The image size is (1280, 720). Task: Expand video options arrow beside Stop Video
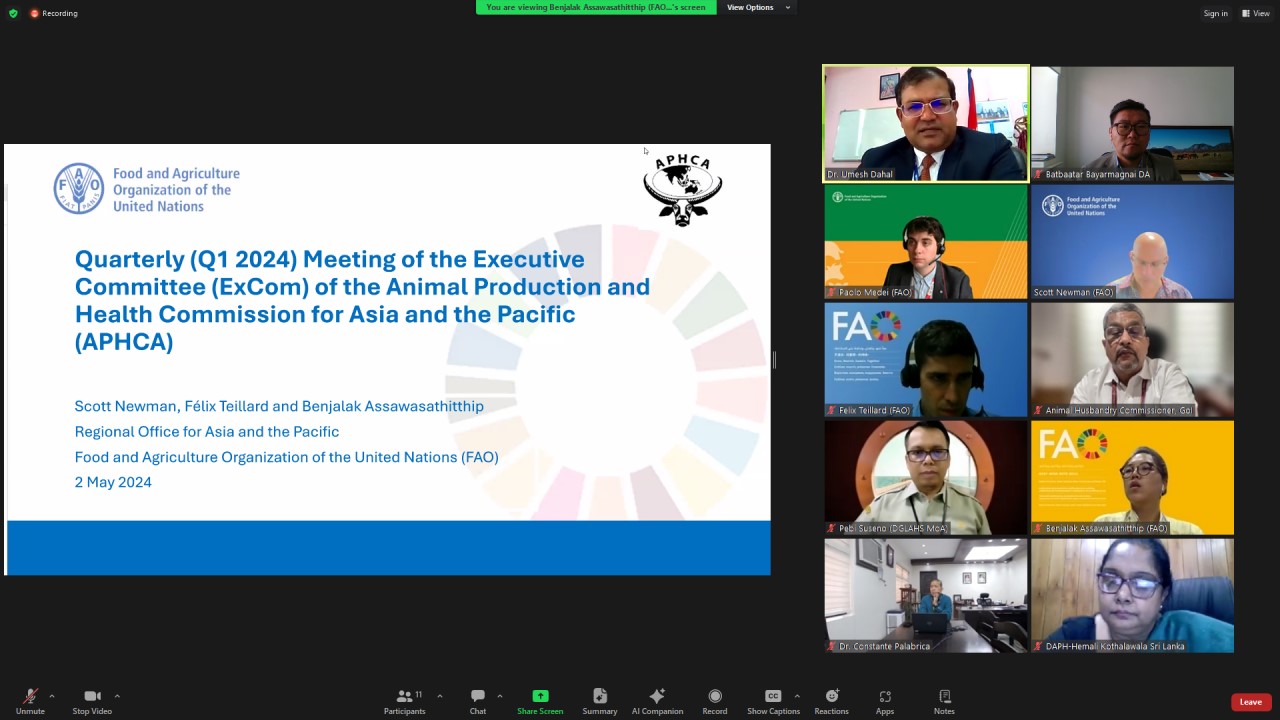click(x=117, y=696)
